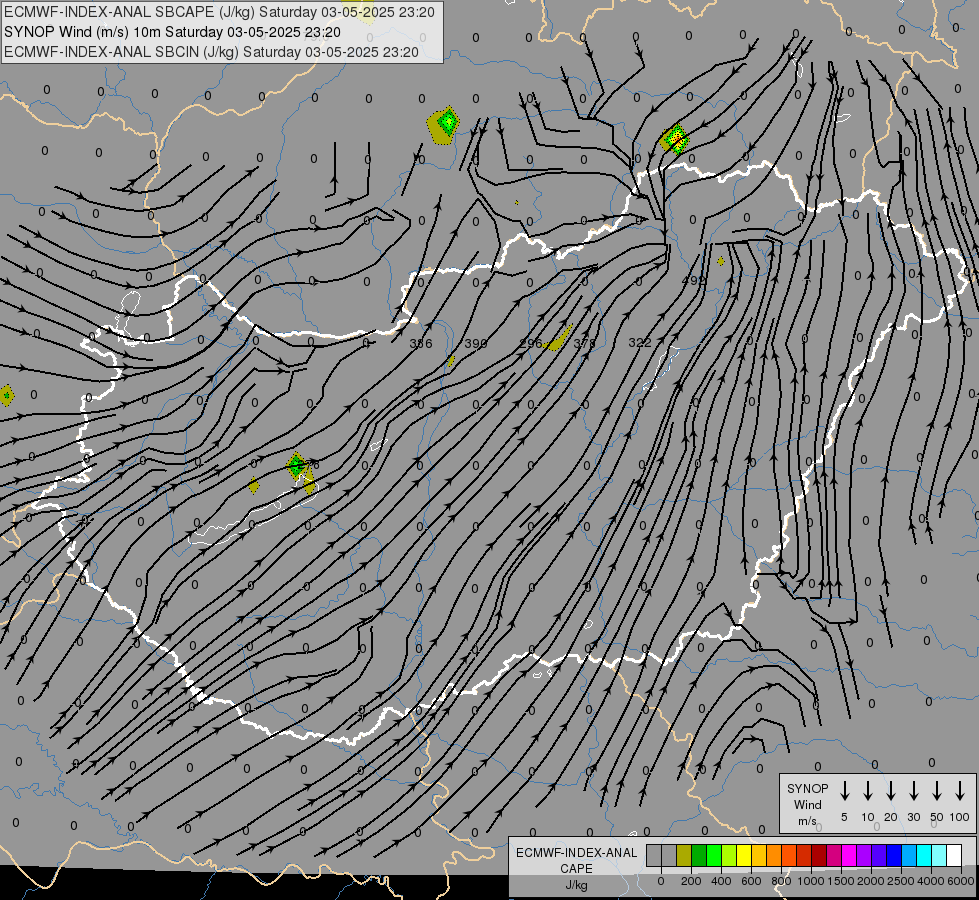Click the wind arrow above the 5 m/s label
Viewport: 979px width, 900px height.
click(x=845, y=791)
